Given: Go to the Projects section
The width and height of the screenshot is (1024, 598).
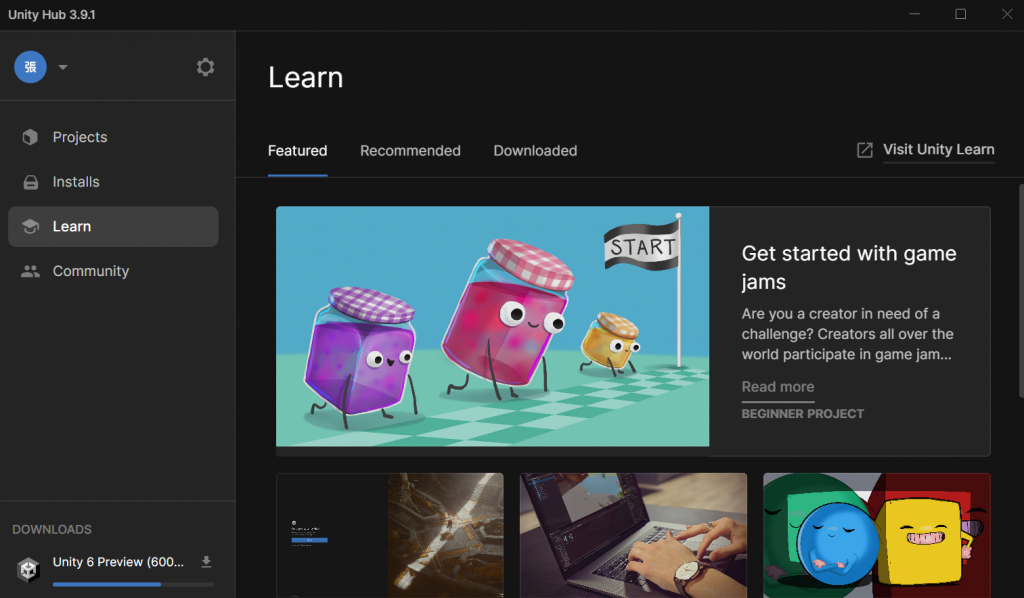Looking at the screenshot, I should [x=113, y=137].
